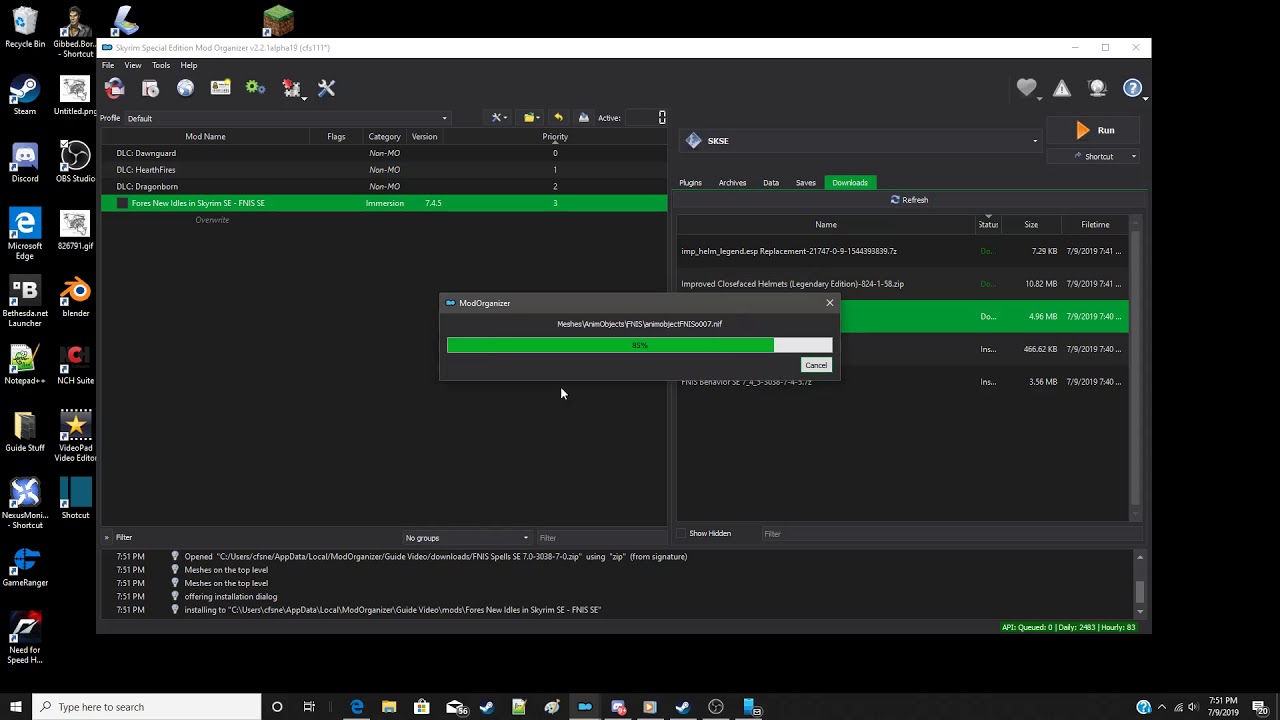Click the mod list Filter input field
This screenshot has height=720, width=1280.
pyautogui.click(x=600, y=538)
